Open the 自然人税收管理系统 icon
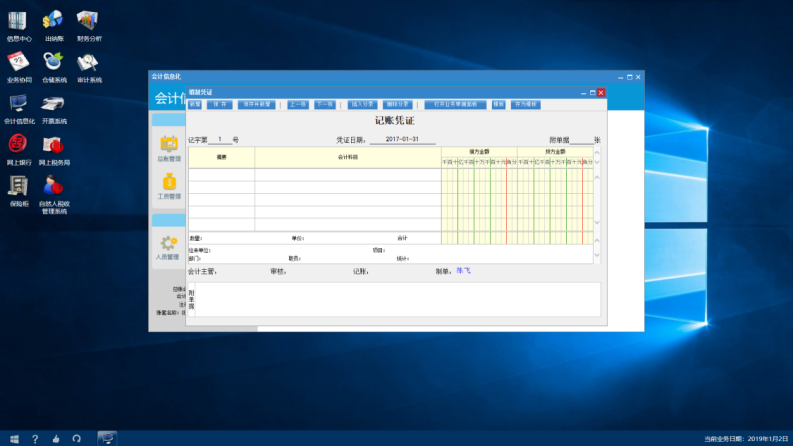 coord(54,195)
